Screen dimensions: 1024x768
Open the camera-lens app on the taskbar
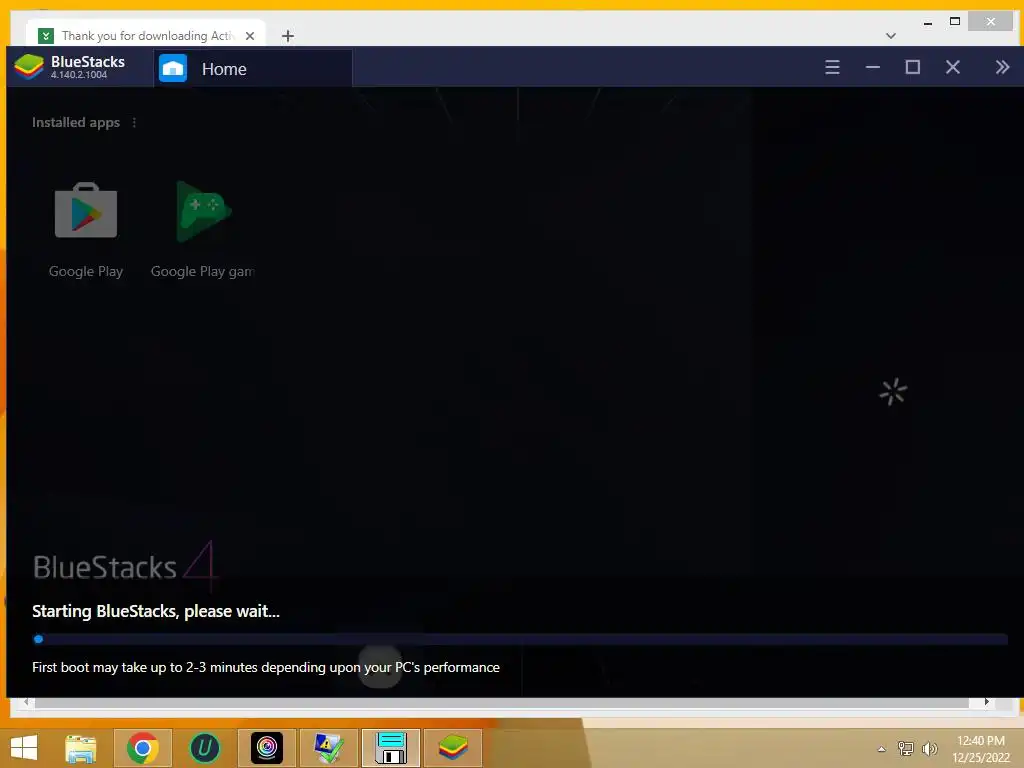[266, 748]
